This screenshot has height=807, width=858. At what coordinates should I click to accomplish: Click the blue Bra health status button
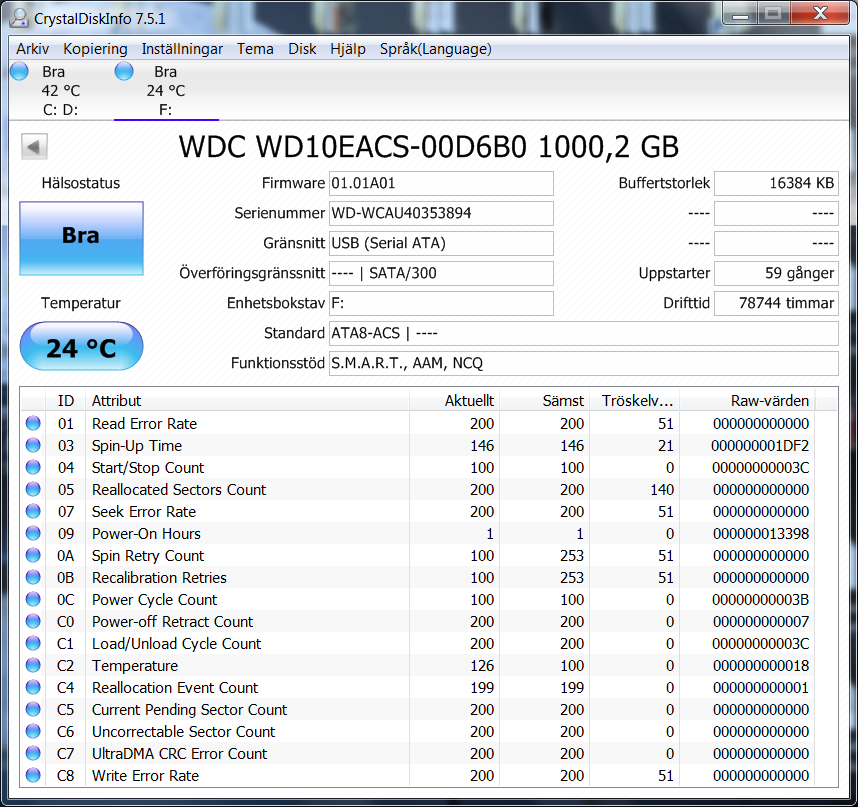pyautogui.click(x=82, y=238)
